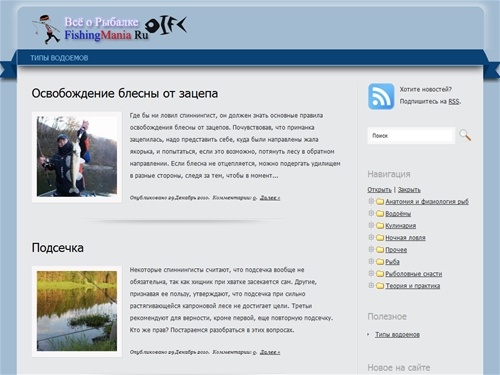
Task: Click folder icon beside Анатомия и физиология рыб
Action: tap(380, 202)
